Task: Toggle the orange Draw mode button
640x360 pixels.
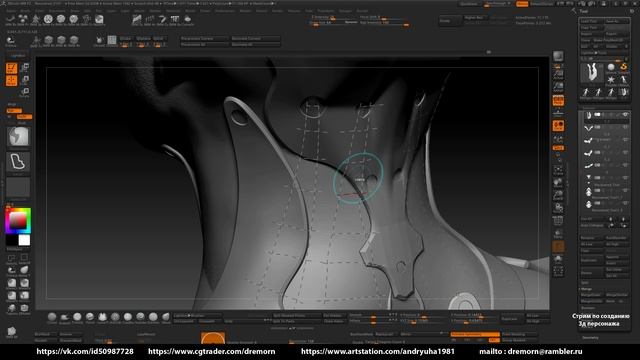Action: tap(11, 80)
